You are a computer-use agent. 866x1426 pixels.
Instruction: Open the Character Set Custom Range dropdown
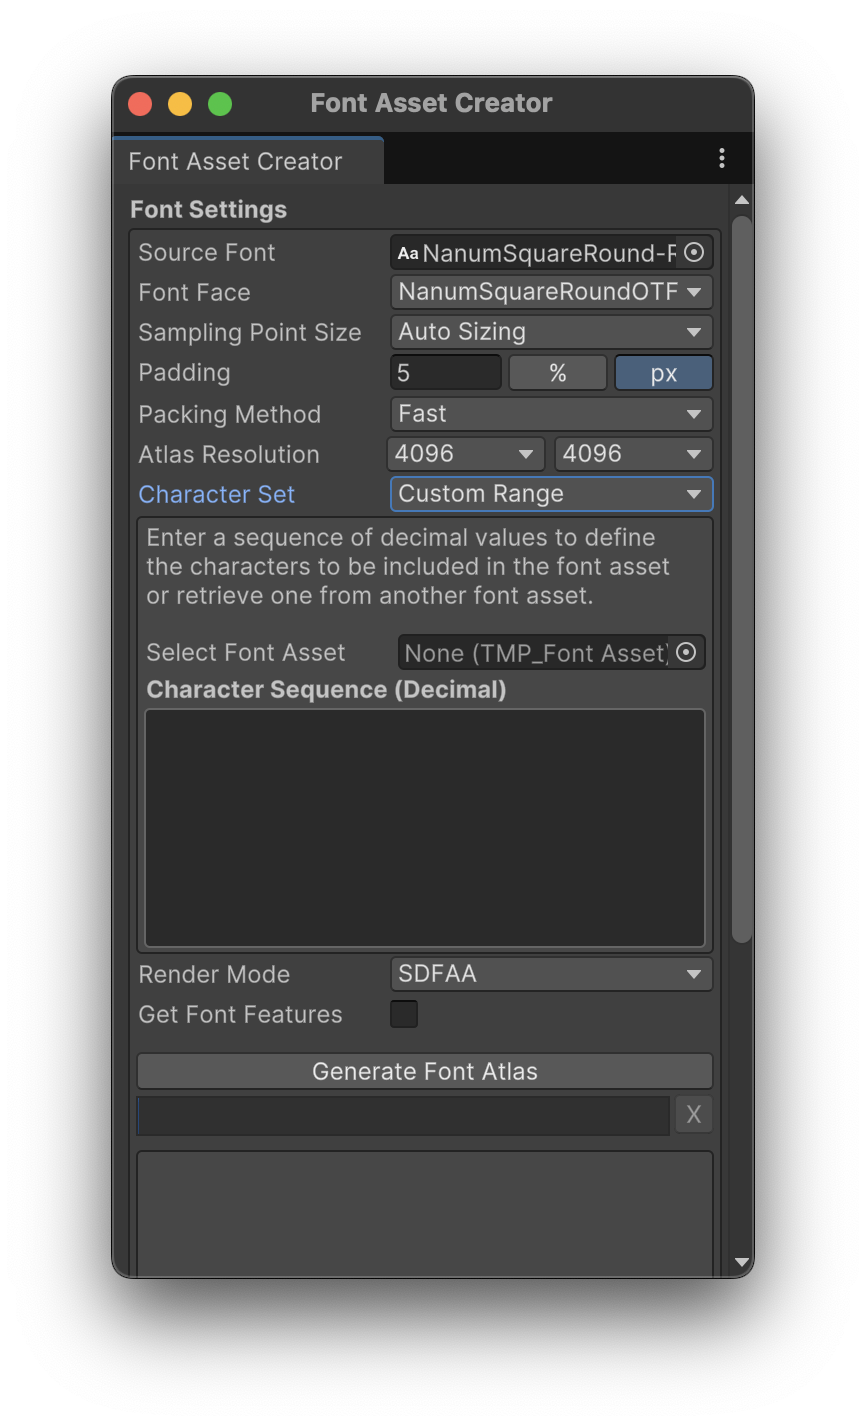(x=551, y=494)
